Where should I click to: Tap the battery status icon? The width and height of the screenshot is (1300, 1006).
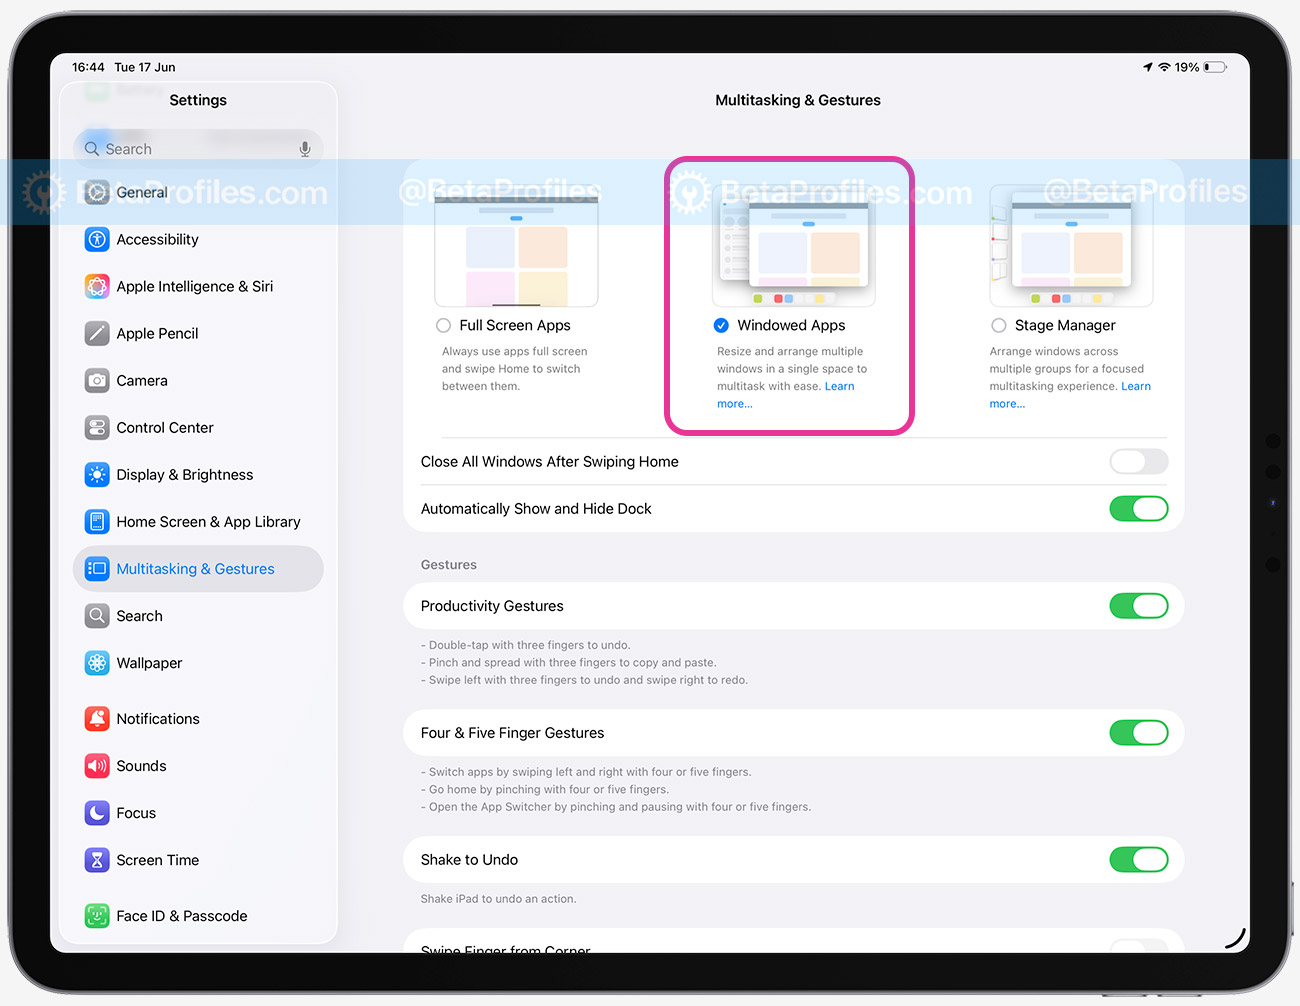coord(1215,67)
